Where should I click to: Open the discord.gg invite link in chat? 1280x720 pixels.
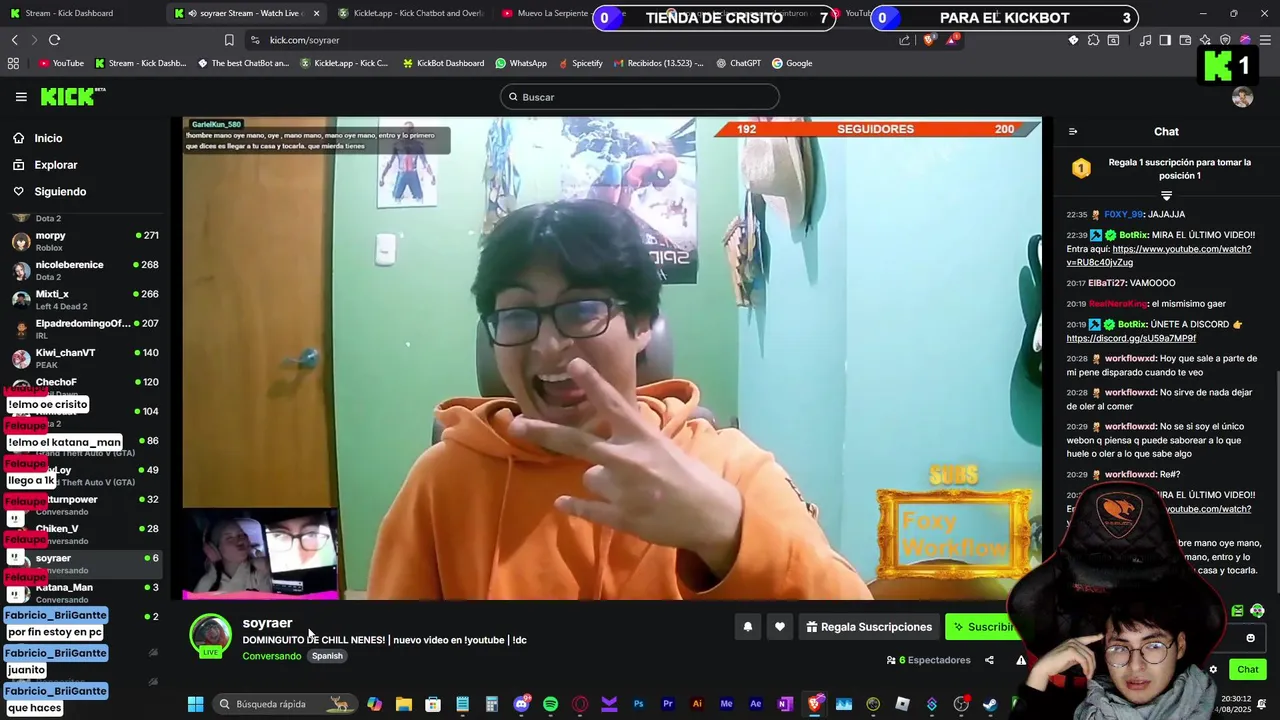click(1131, 338)
